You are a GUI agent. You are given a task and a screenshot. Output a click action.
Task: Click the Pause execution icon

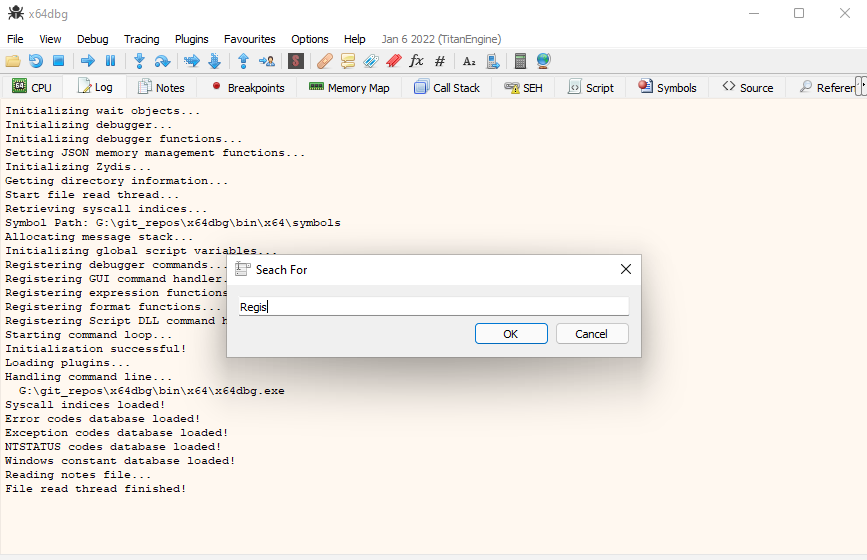pos(111,61)
